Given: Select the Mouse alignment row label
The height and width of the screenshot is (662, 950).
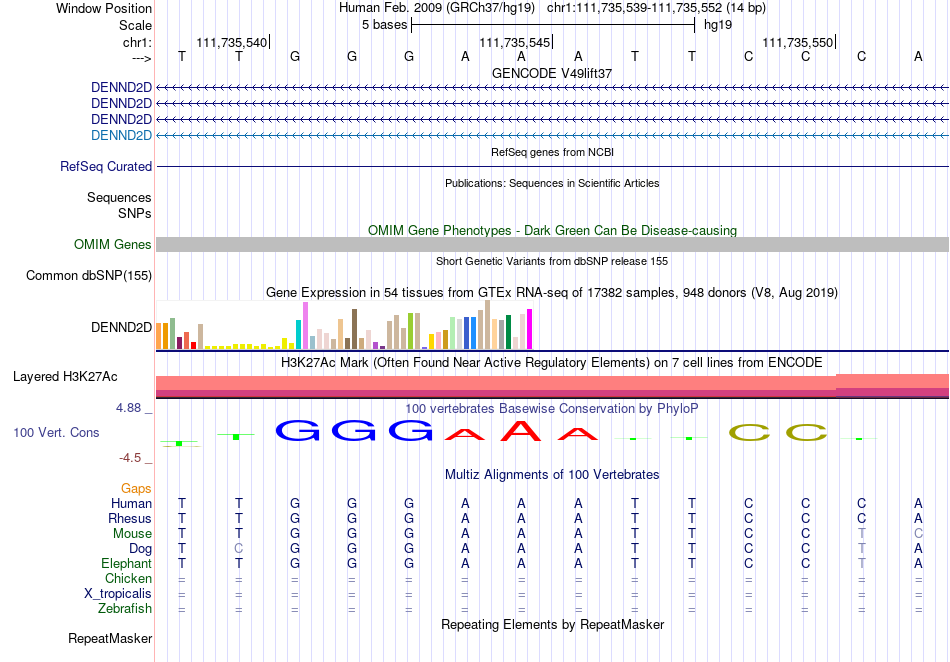Looking at the screenshot, I should pos(132,534).
